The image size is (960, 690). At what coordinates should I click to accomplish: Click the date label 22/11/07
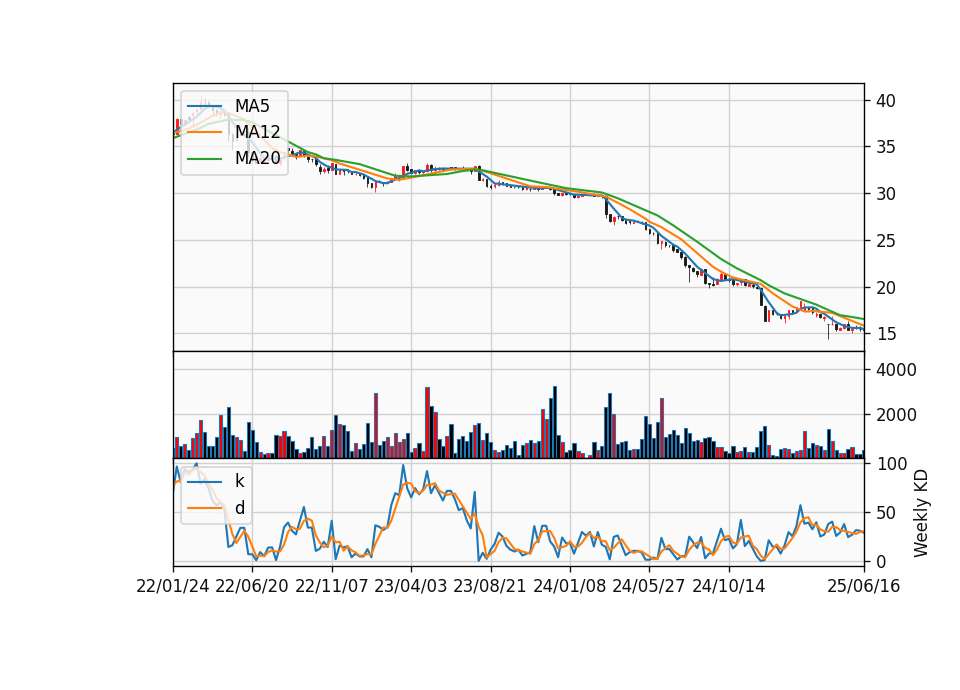pyautogui.click(x=332, y=586)
